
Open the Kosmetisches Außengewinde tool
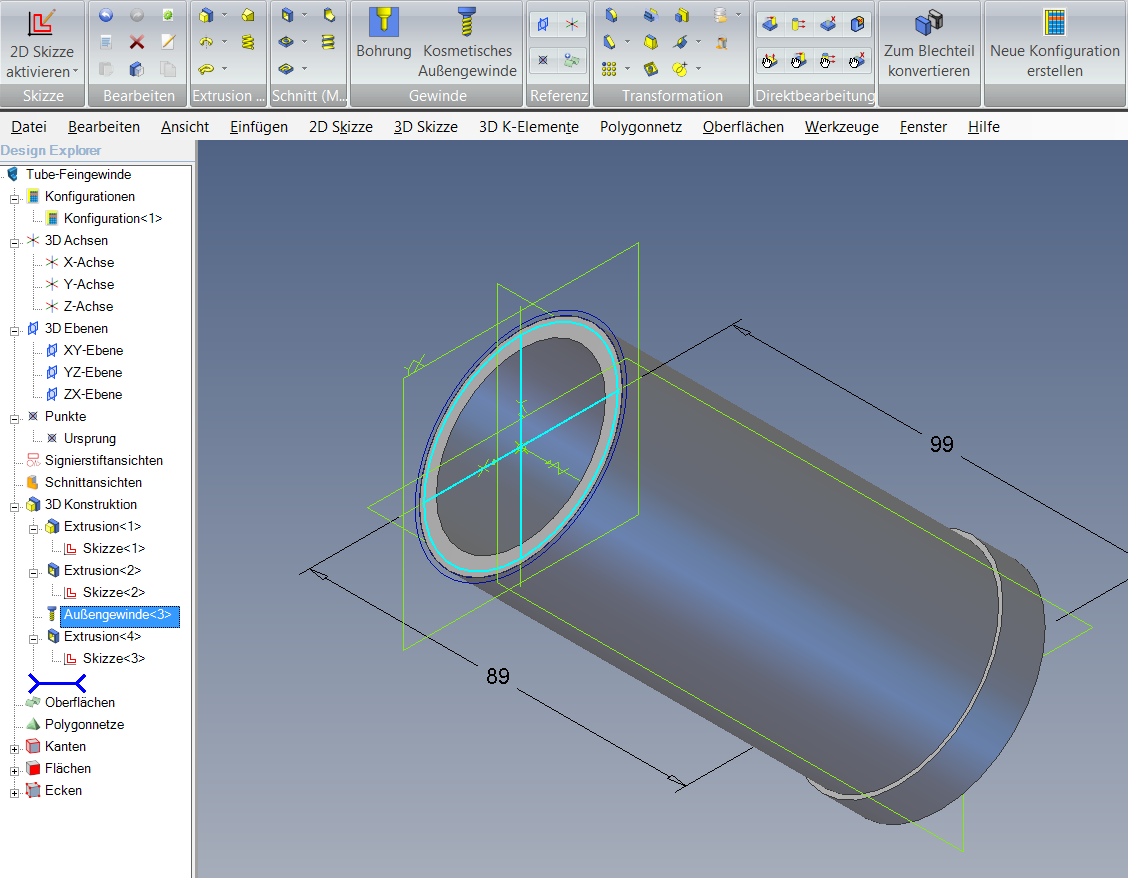(x=468, y=42)
